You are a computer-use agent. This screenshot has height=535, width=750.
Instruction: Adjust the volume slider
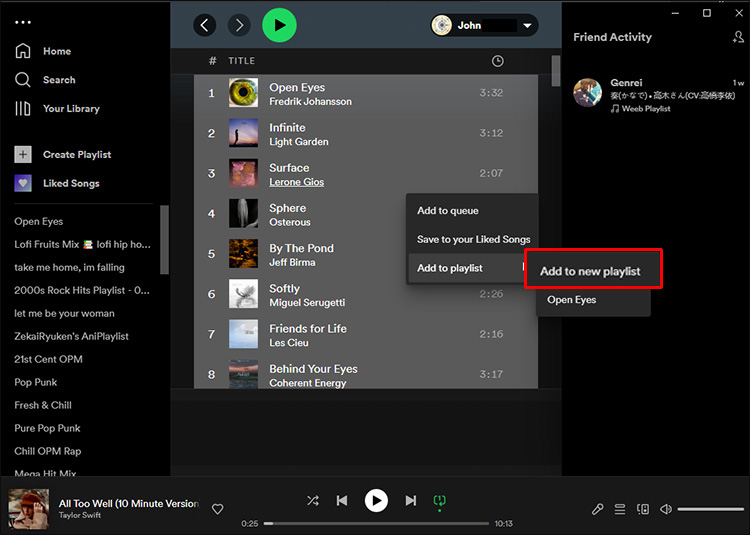pos(711,509)
